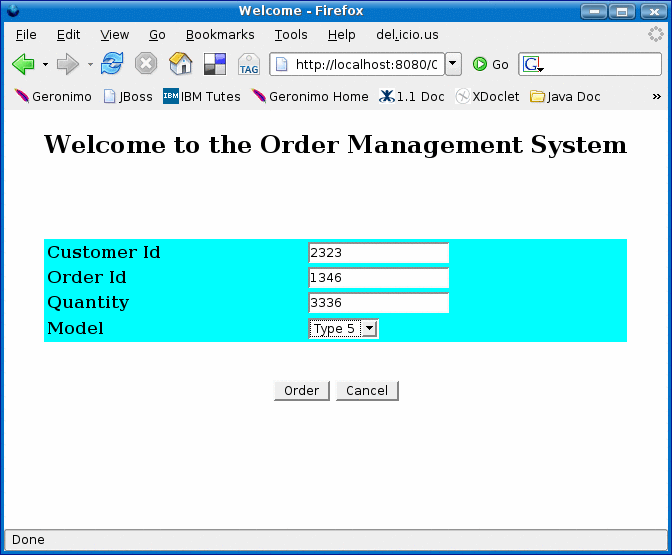The image size is (672, 555).
Task: Click the grey Forward arrow
Action: pos(68,64)
